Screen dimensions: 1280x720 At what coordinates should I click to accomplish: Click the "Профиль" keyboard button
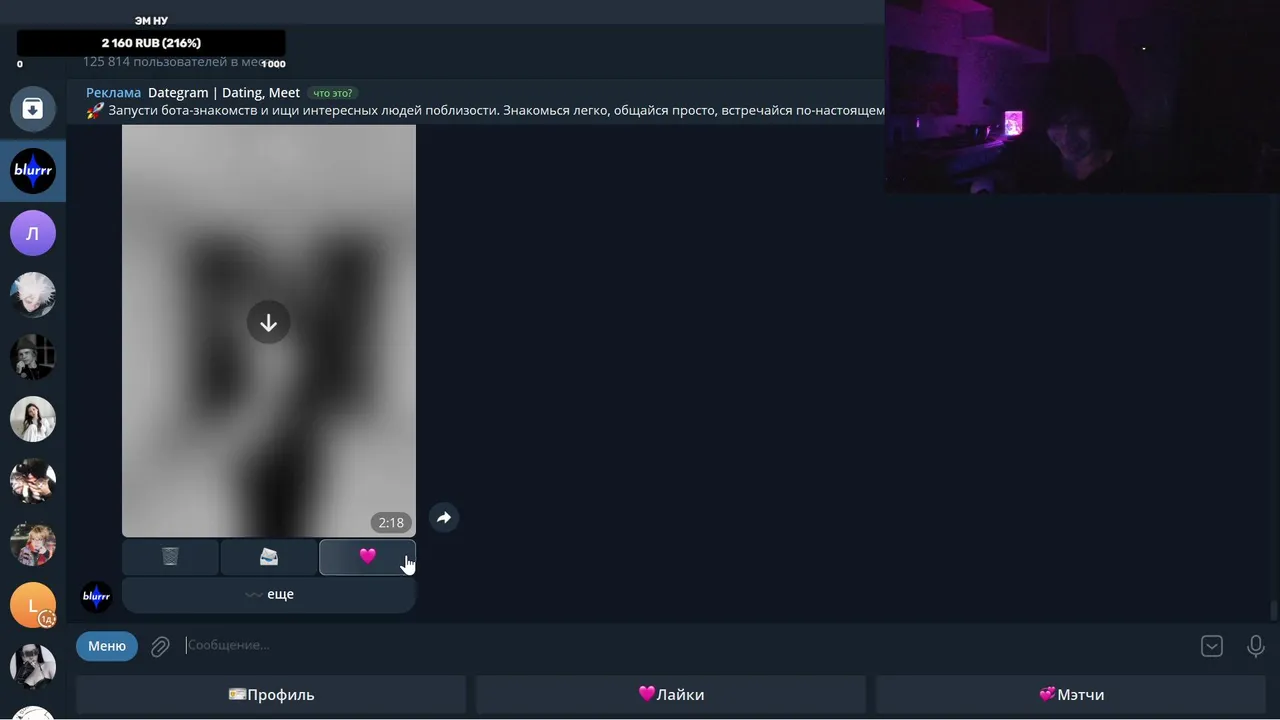[x=271, y=695]
